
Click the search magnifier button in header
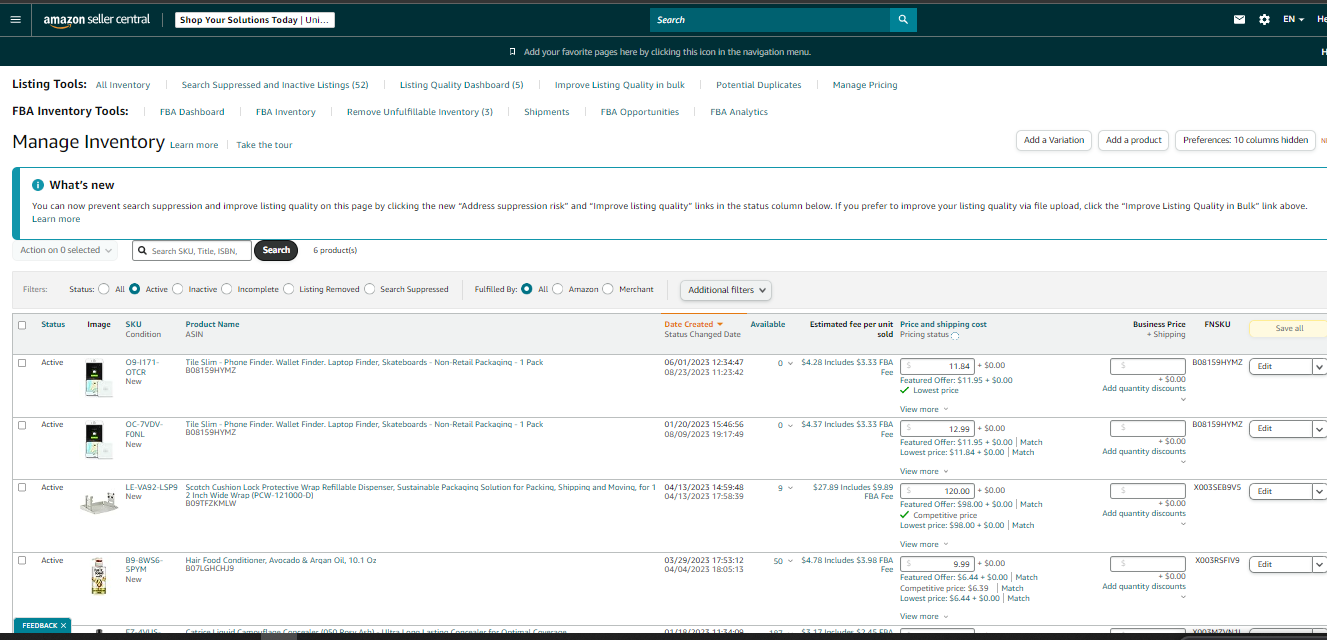coord(903,19)
